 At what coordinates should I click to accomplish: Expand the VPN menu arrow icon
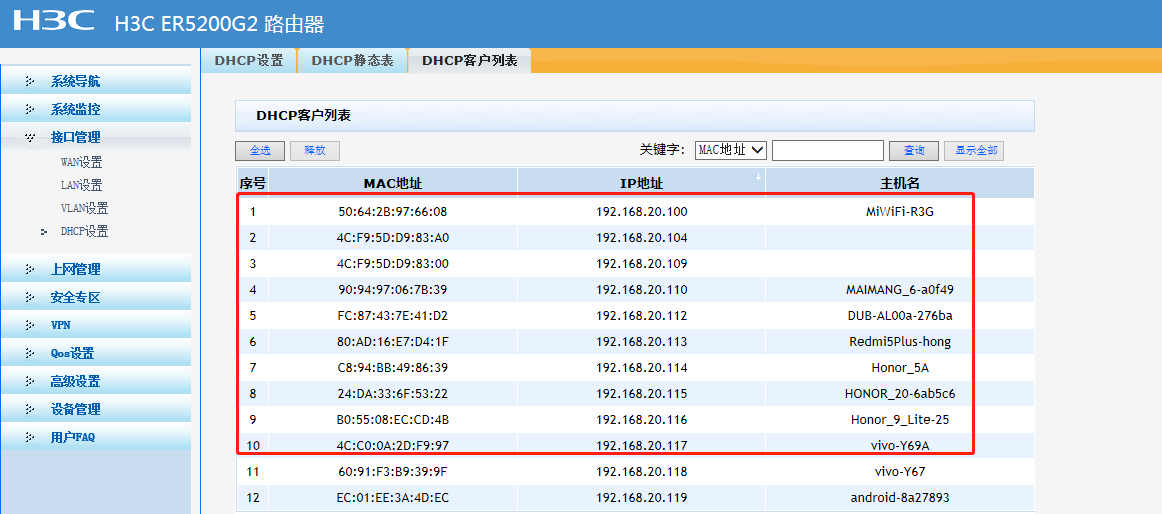point(30,325)
